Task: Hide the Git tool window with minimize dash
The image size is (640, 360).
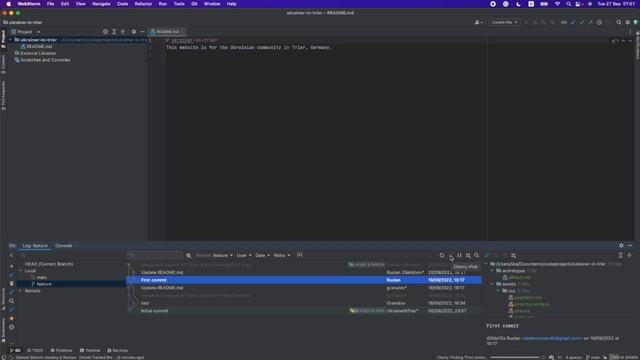Action: tap(630, 246)
